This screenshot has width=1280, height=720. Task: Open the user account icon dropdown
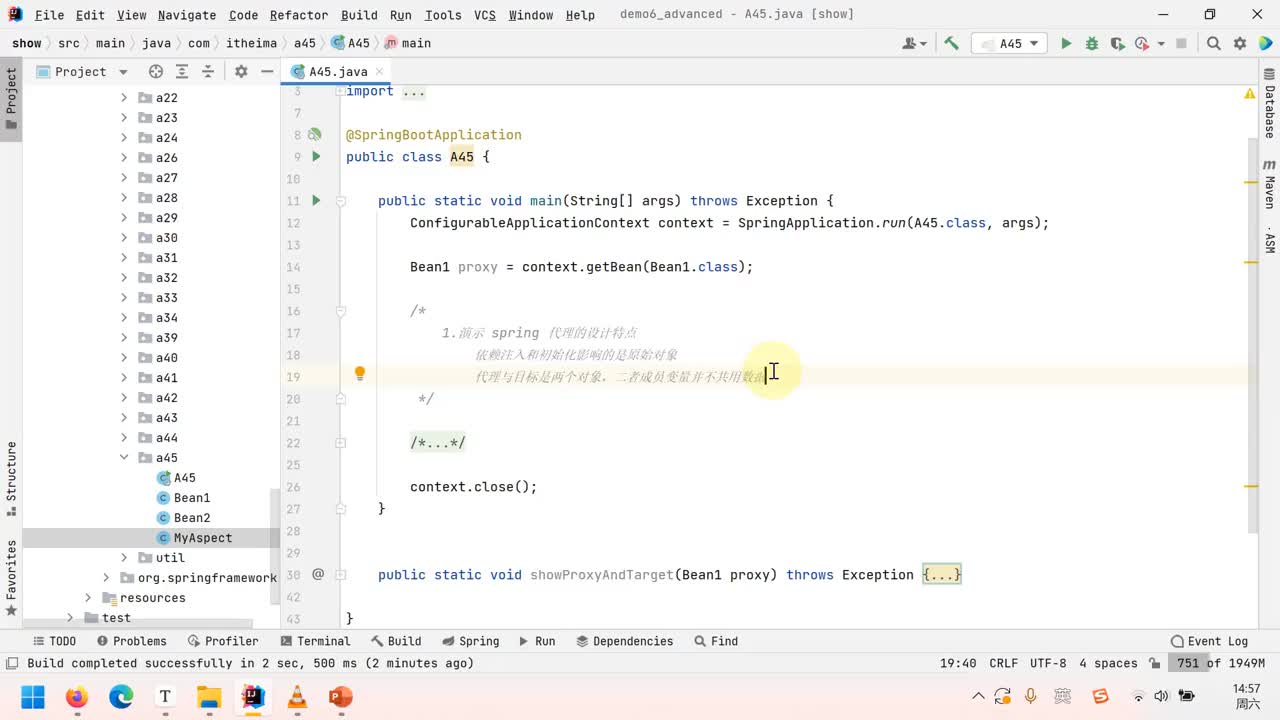point(914,43)
